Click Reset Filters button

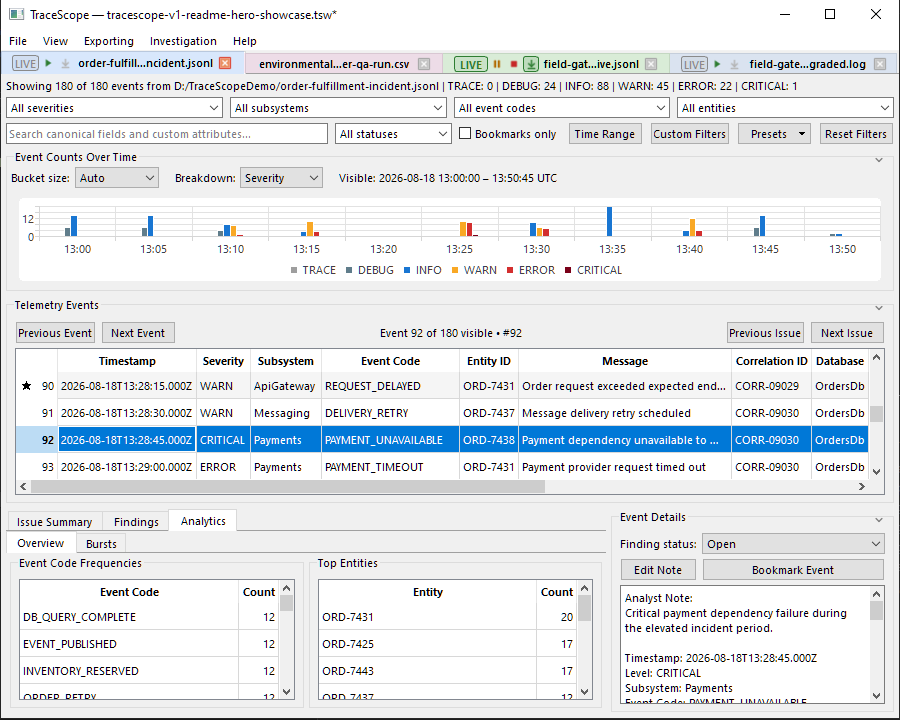coord(856,134)
